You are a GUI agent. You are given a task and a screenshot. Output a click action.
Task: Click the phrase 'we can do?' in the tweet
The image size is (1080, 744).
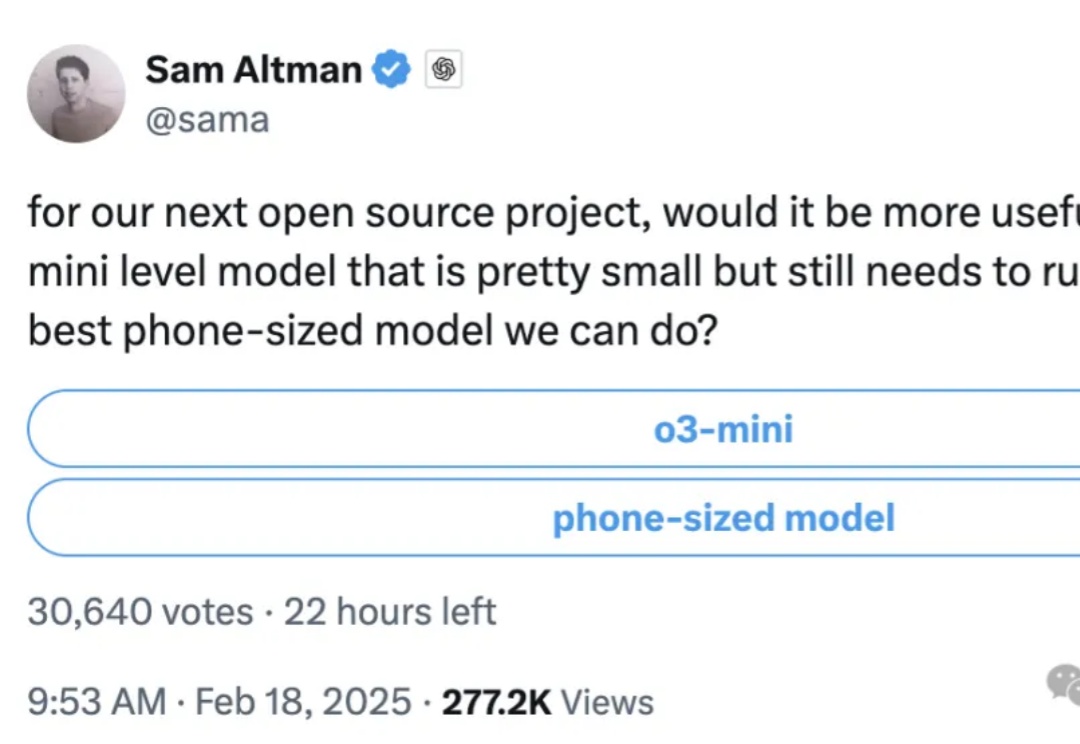(611, 331)
